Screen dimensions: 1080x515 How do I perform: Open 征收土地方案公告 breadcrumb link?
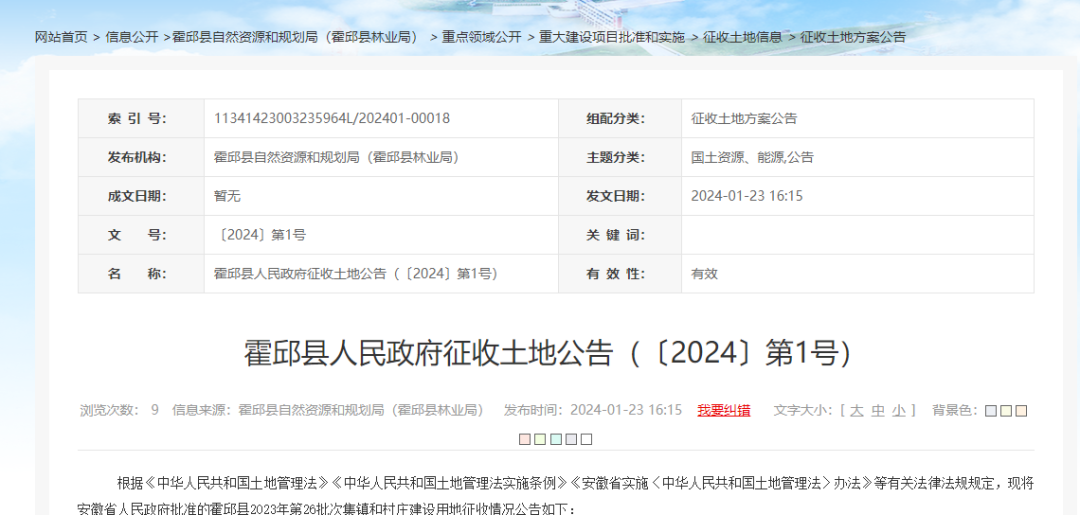853,37
